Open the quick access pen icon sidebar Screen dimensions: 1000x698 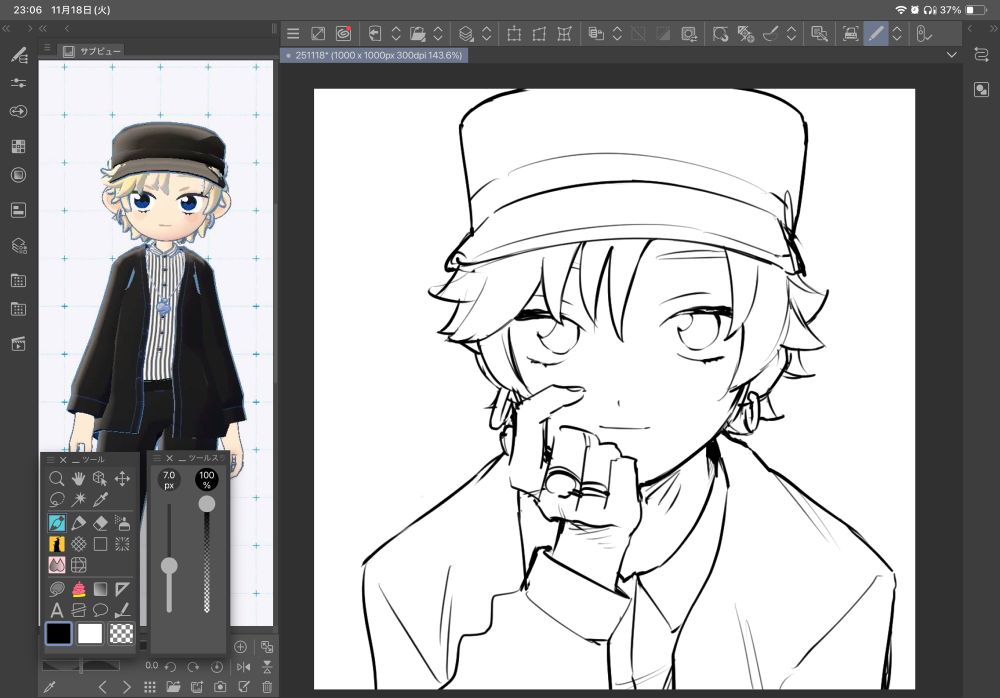click(x=18, y=55)
